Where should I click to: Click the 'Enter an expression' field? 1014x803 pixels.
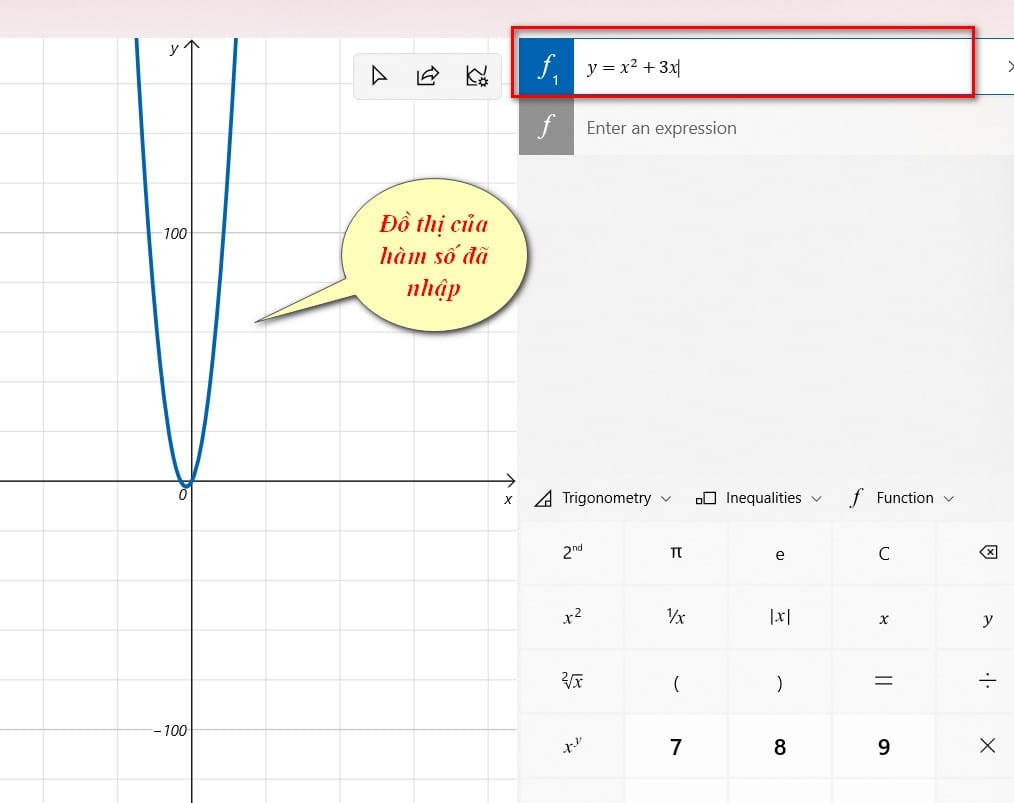pyautogui.click(x=793, y=127)
